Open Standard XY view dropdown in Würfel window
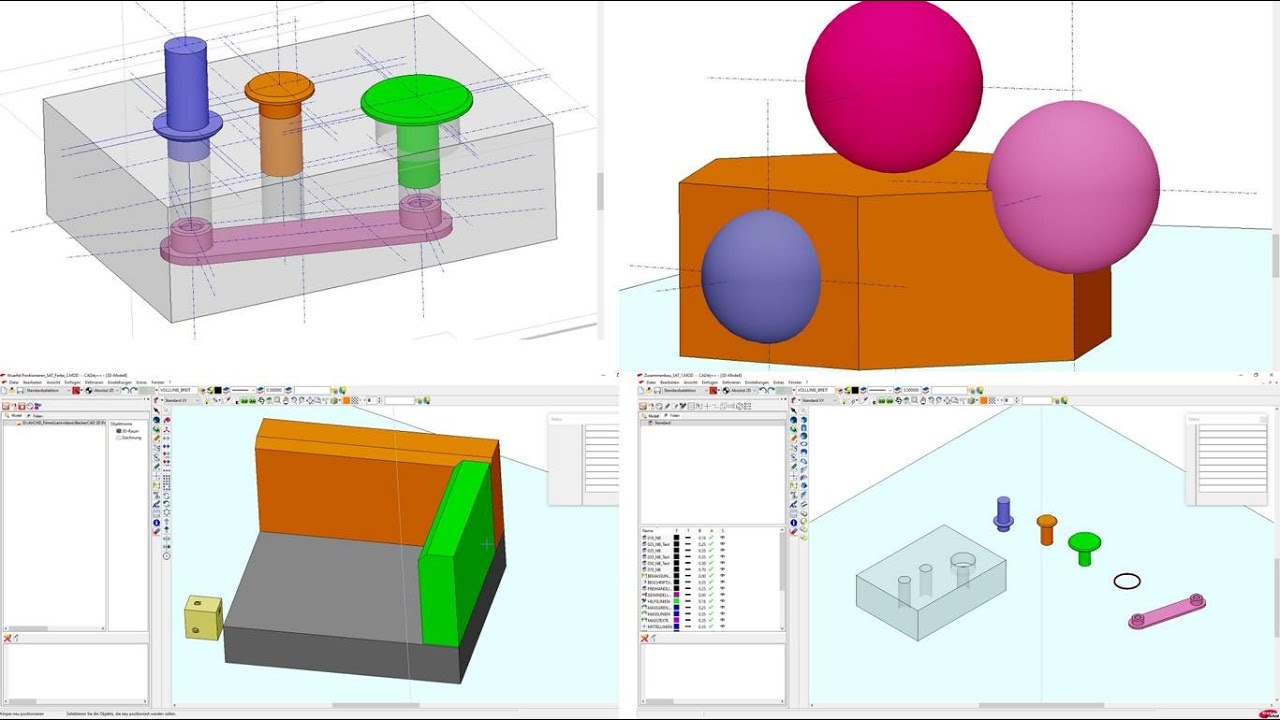The height and width of the screenshot is (720, 1280). point(181,401)
